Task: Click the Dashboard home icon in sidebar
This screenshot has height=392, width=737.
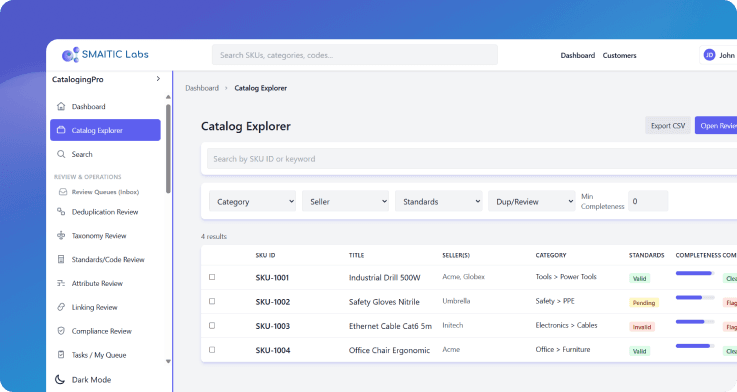Action: 61,106
